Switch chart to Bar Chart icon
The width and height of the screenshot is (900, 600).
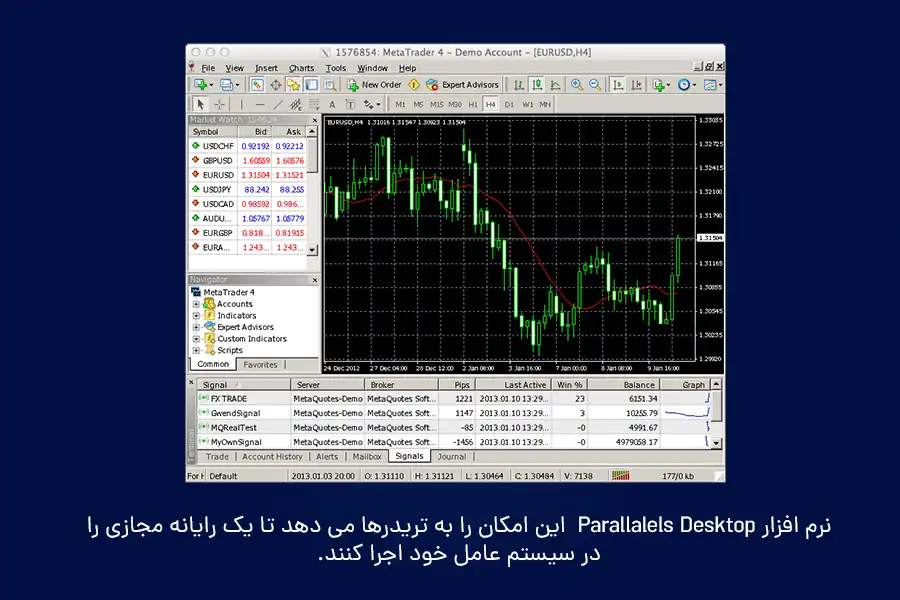click(x=519, y=85)
